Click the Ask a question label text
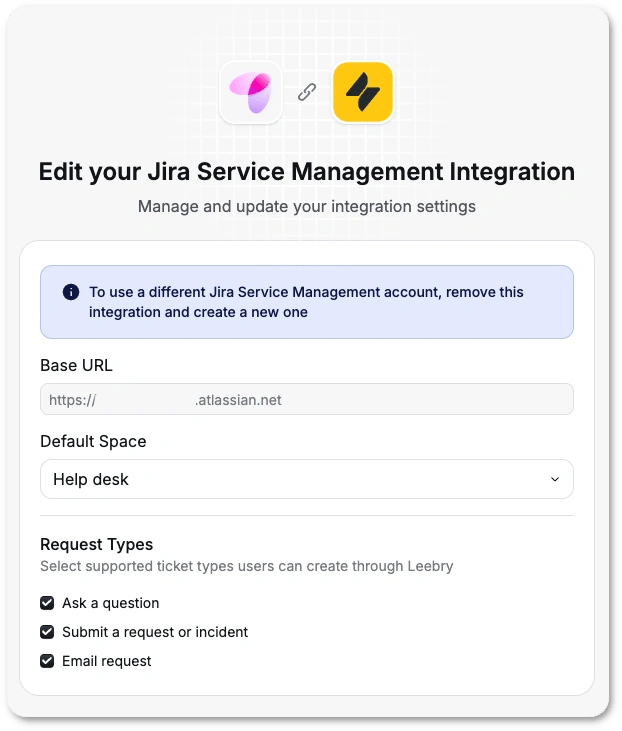Viewport: 622px width, 731px height. click(x=111, y=603)
